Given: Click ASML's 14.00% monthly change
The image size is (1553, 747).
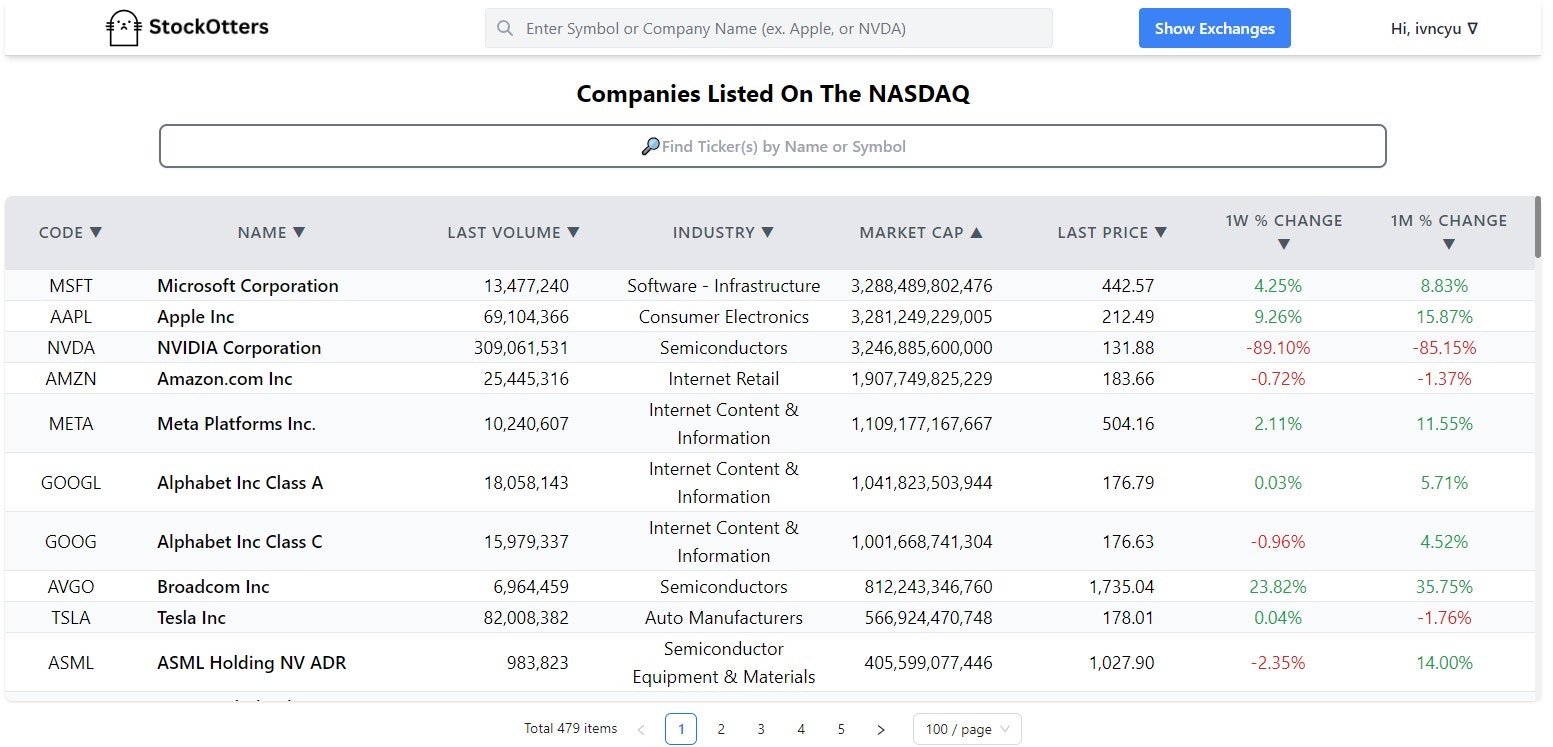Looking at the screenshot, I should tap(1445, 663).
